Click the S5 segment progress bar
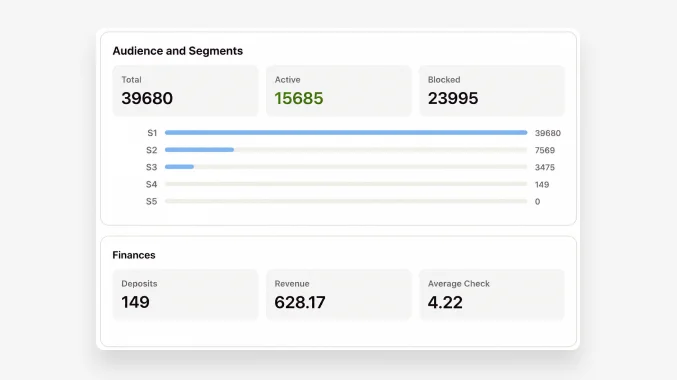This screenshot has width=677, height=380. [x=346, y=201]
